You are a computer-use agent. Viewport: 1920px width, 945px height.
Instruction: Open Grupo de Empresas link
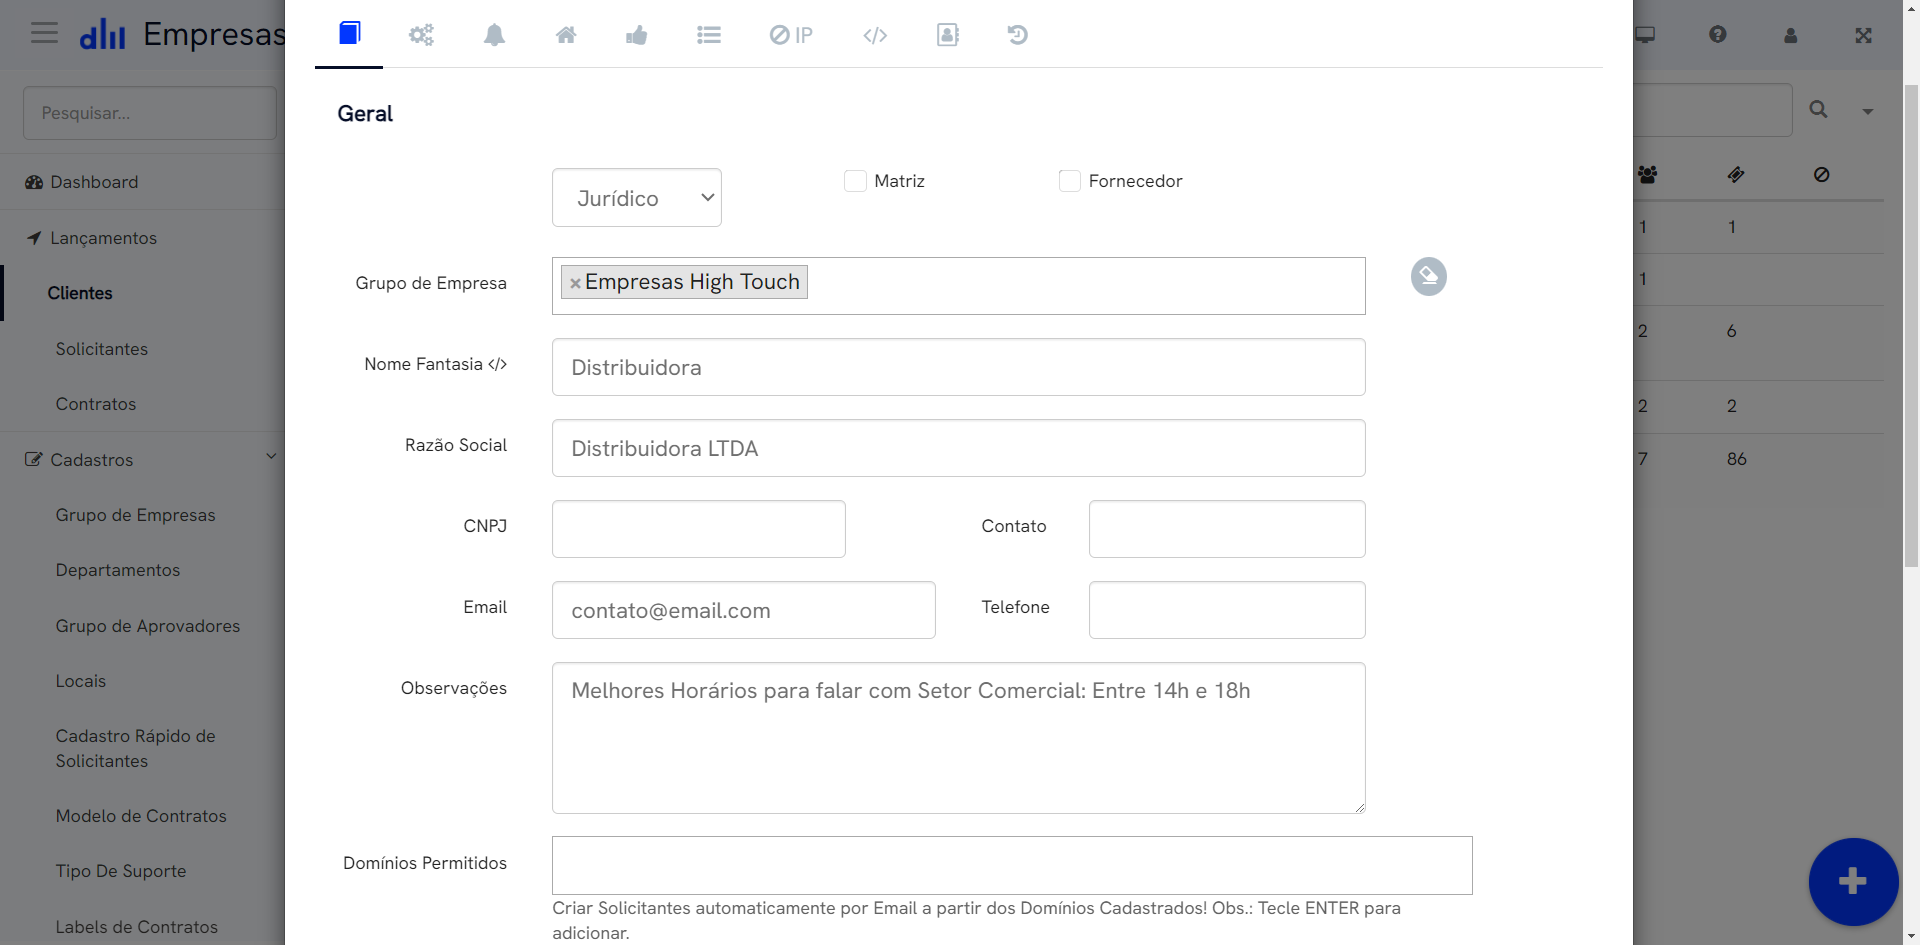click(x=136, y=515)
